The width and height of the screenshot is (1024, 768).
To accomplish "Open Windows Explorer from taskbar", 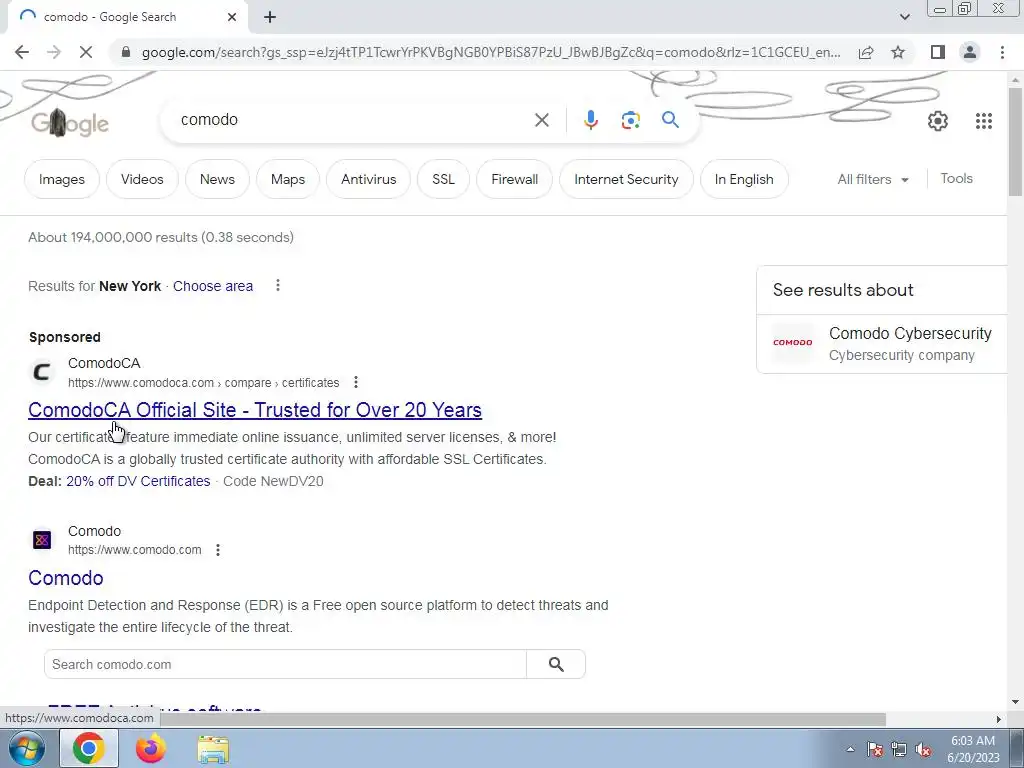I will tap(213, 750).
